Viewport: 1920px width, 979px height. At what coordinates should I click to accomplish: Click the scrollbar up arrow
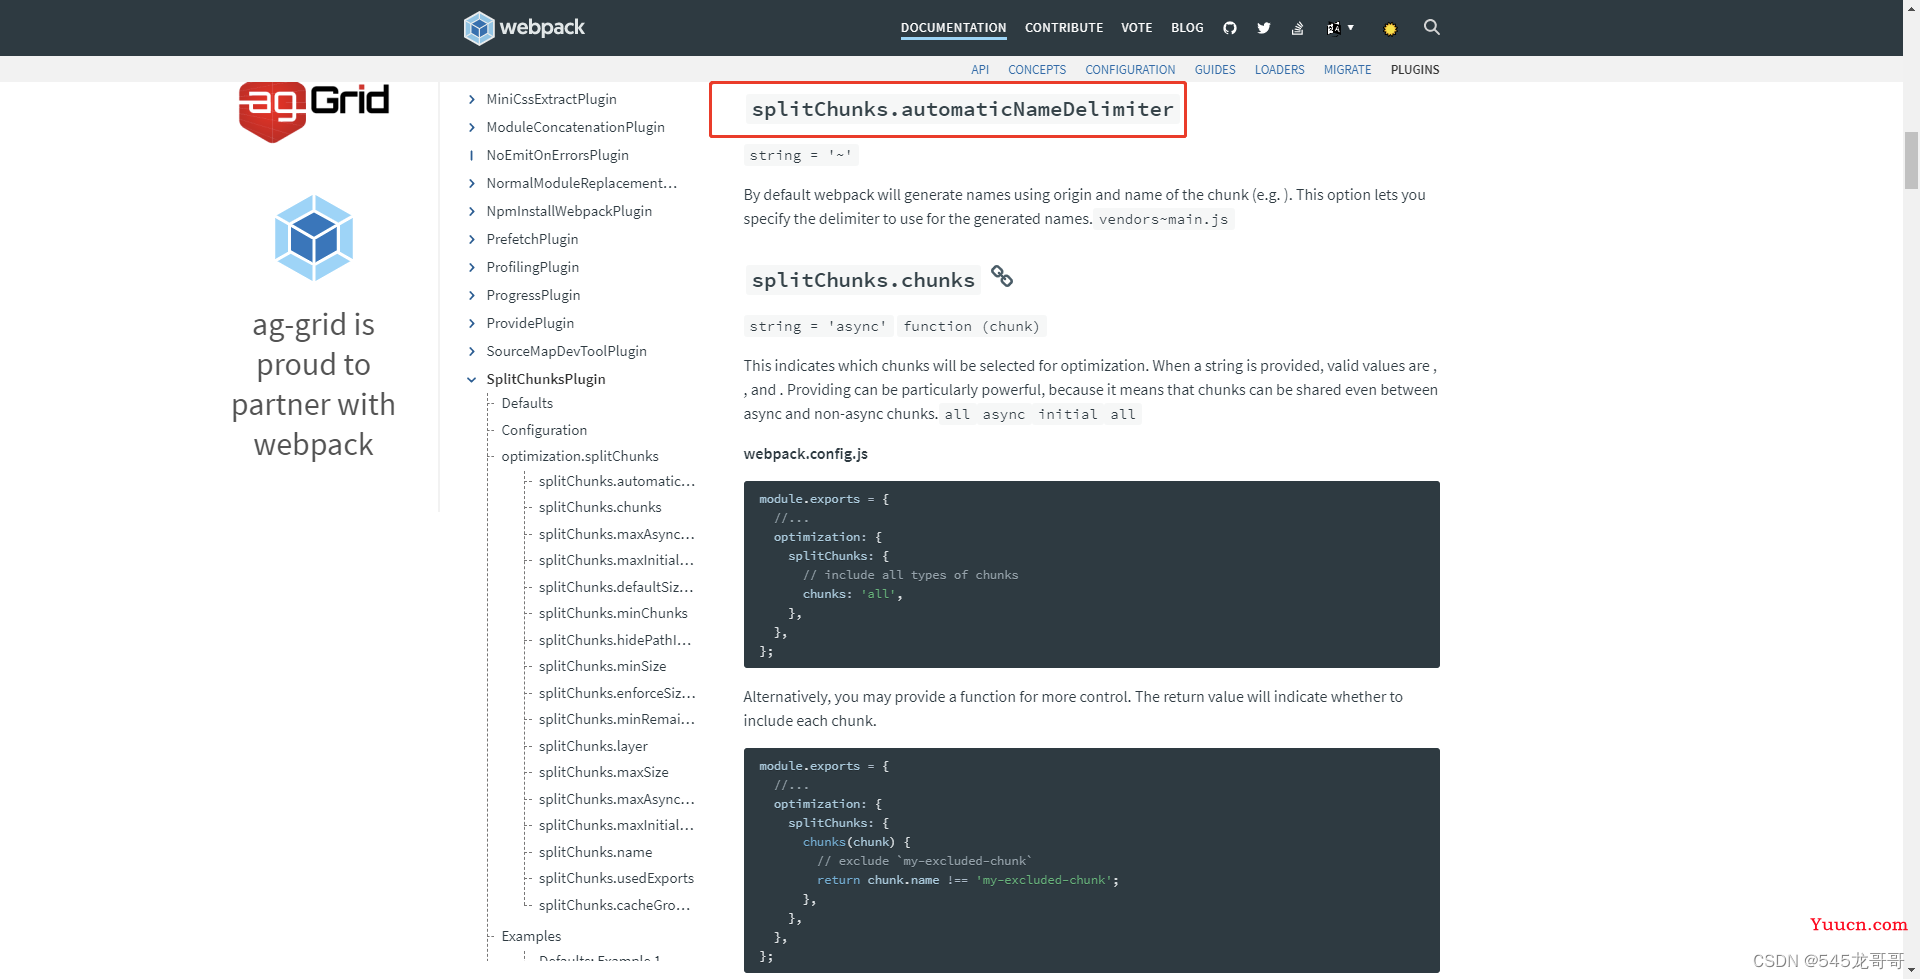(x=1911, y=8)
